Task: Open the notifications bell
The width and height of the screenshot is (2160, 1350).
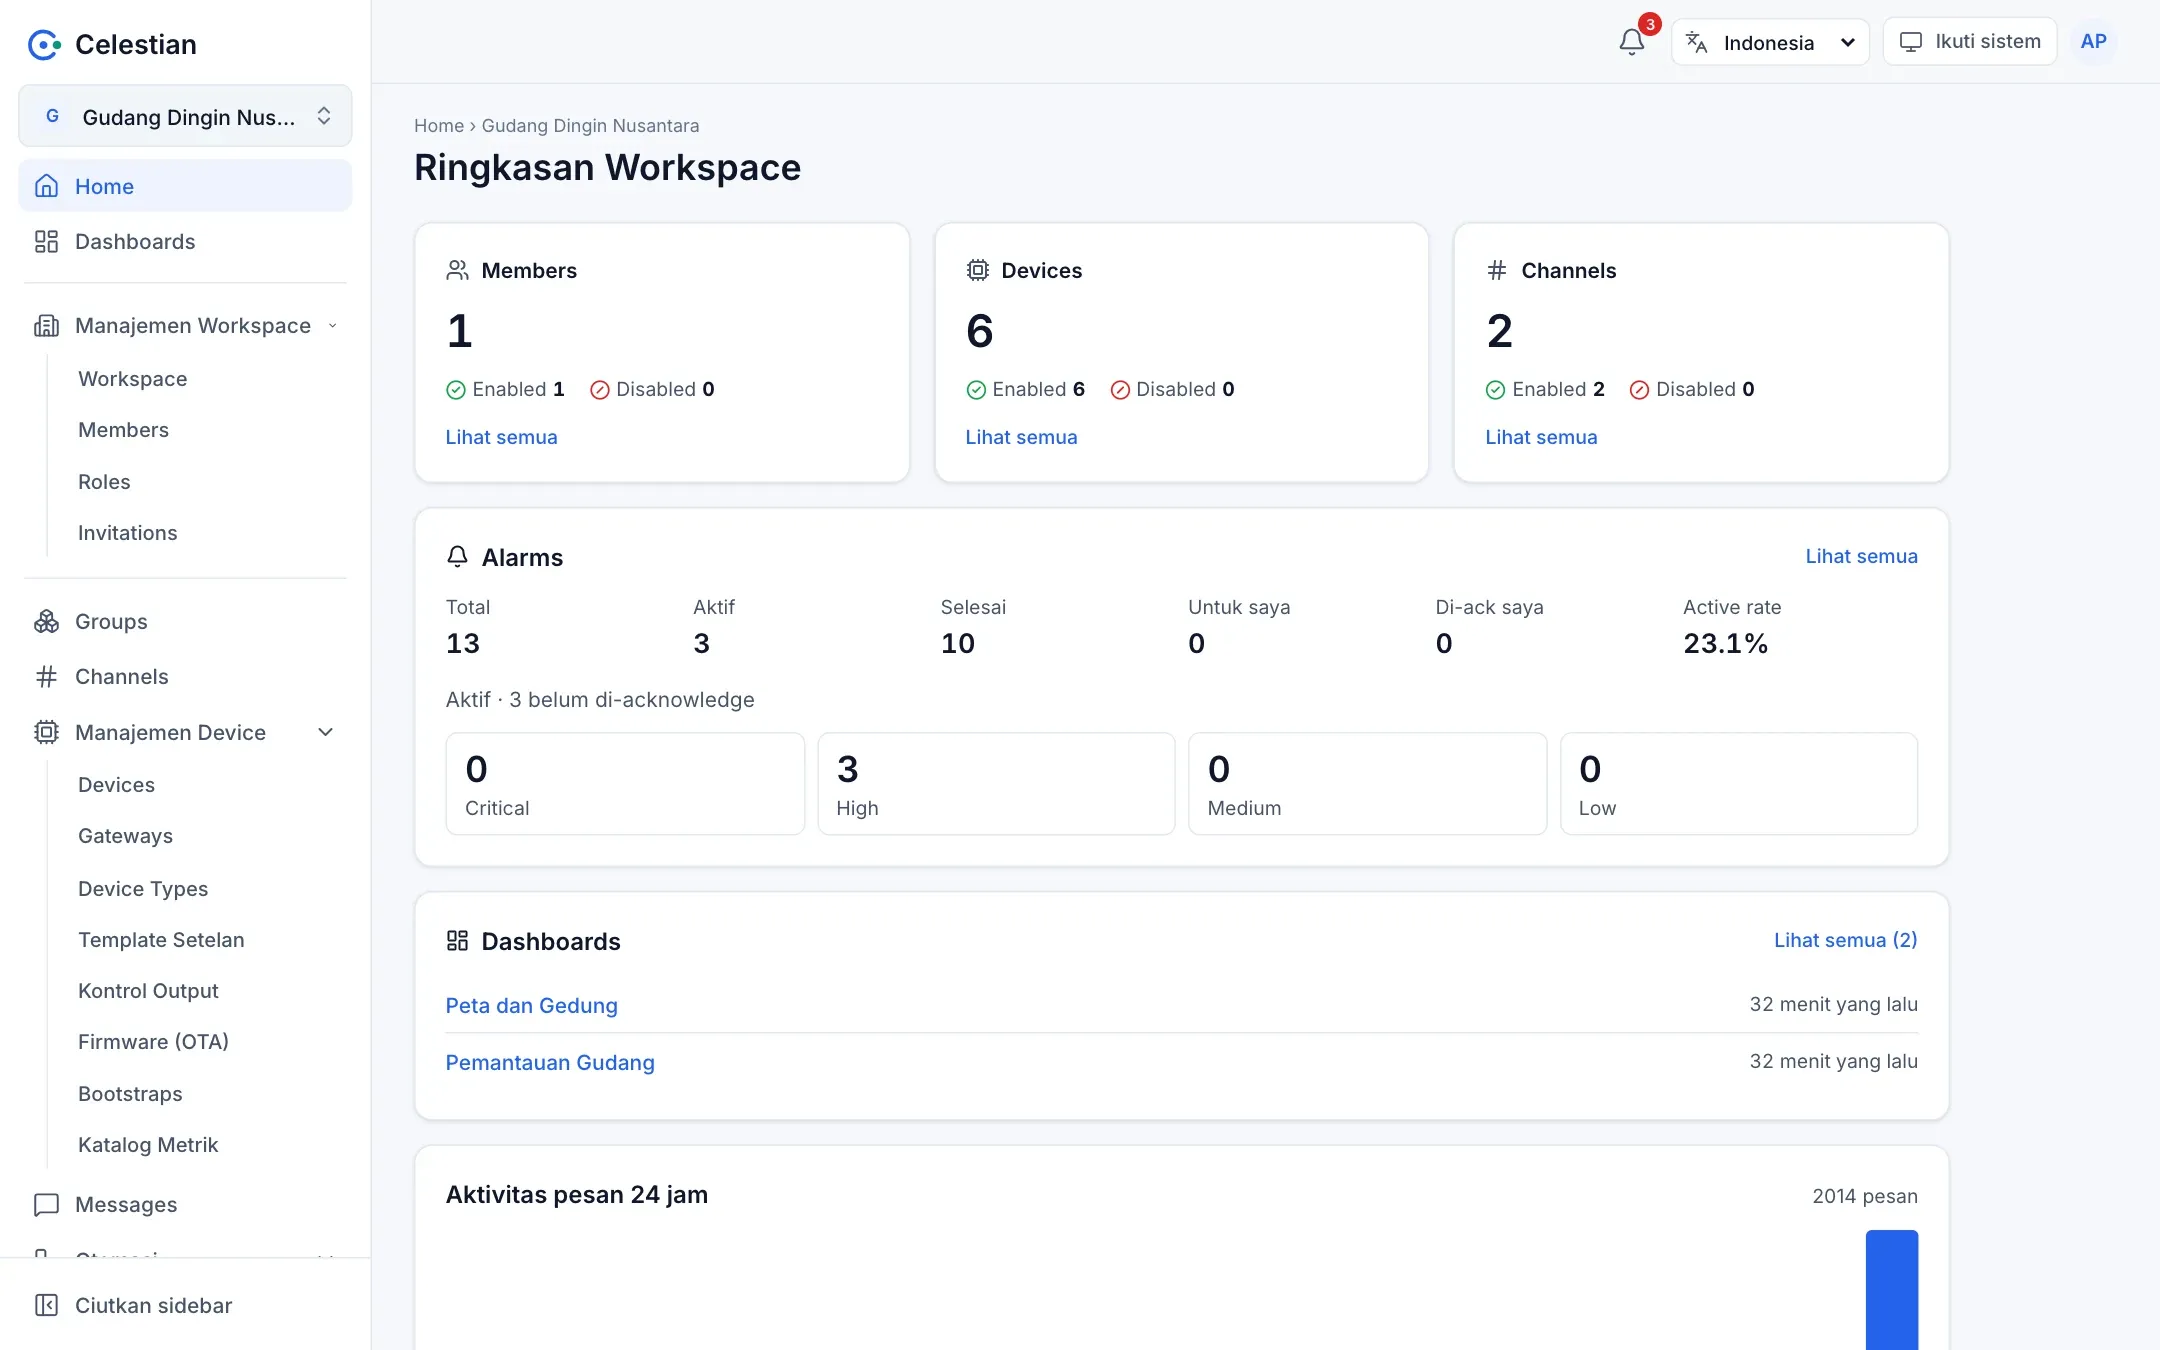Action: click(1631, 42)
